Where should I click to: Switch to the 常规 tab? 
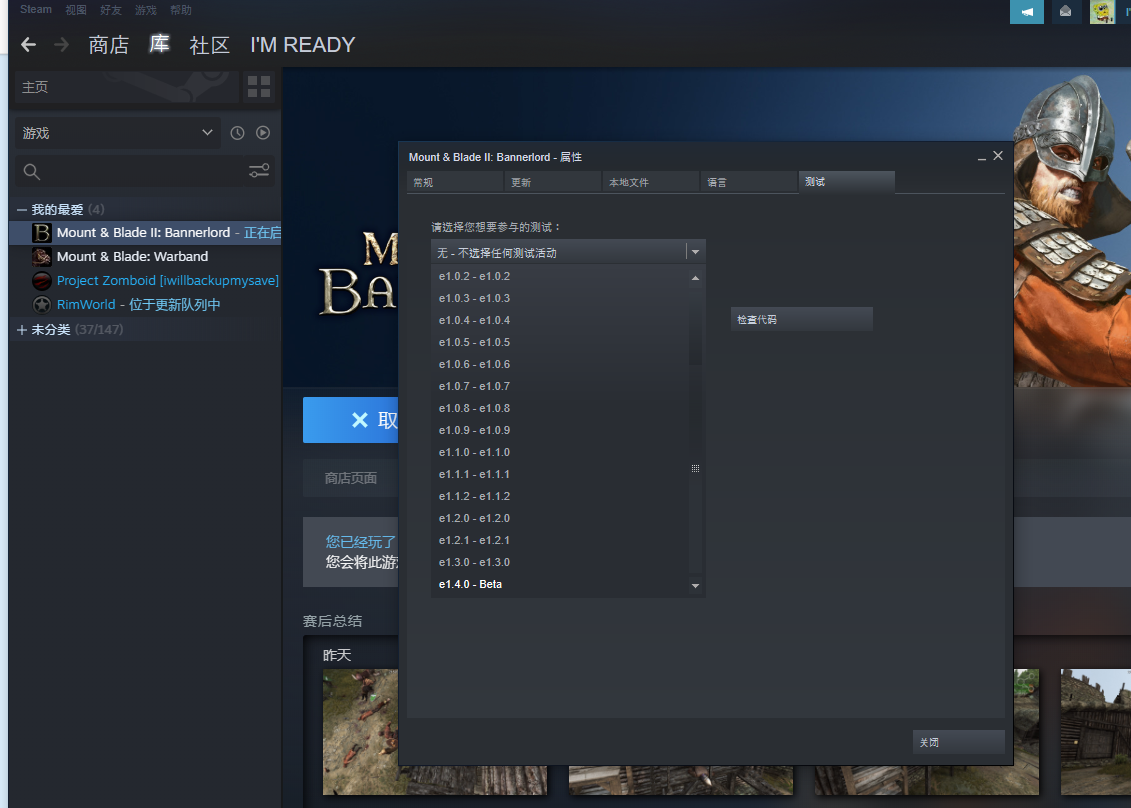pyautogui.click(x=454, y=183)
